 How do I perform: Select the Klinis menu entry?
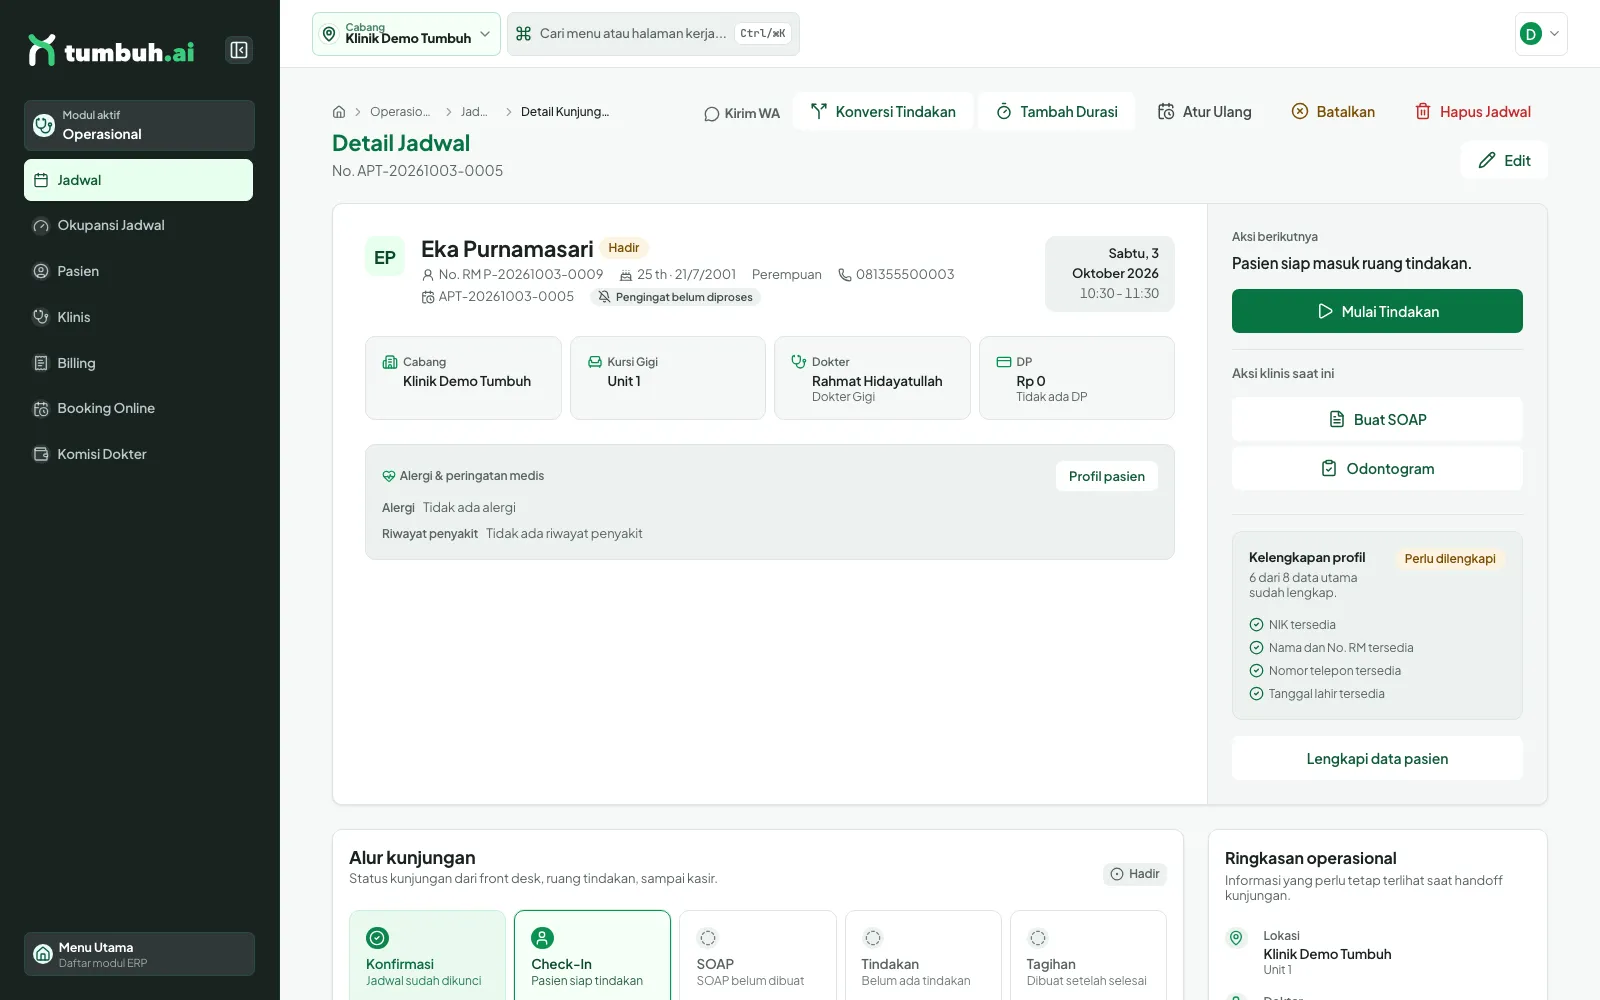pyautogui.click(x=139, y=317)
